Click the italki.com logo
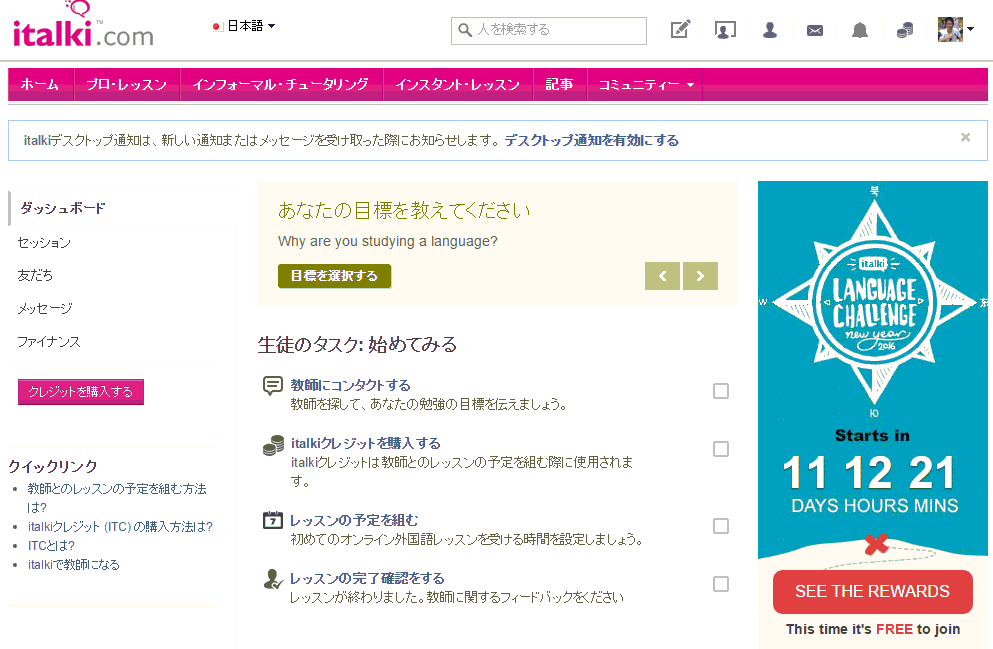993x649 pixels. [x=83, y=26]
